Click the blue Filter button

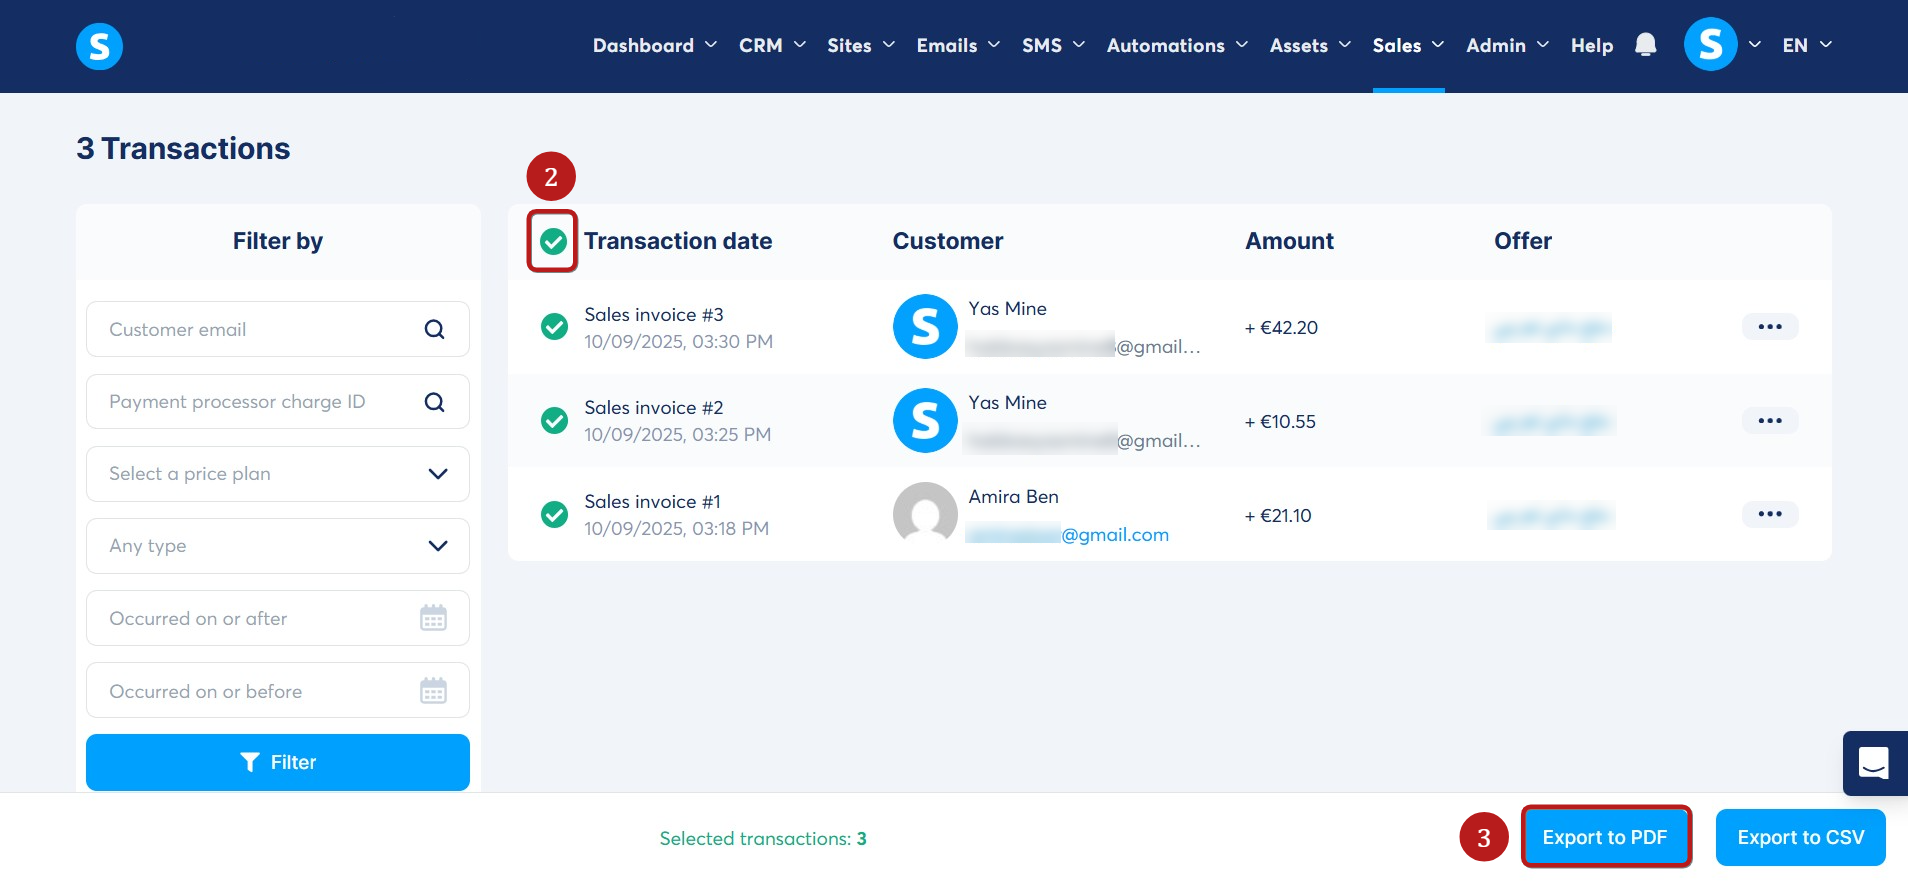278,762
